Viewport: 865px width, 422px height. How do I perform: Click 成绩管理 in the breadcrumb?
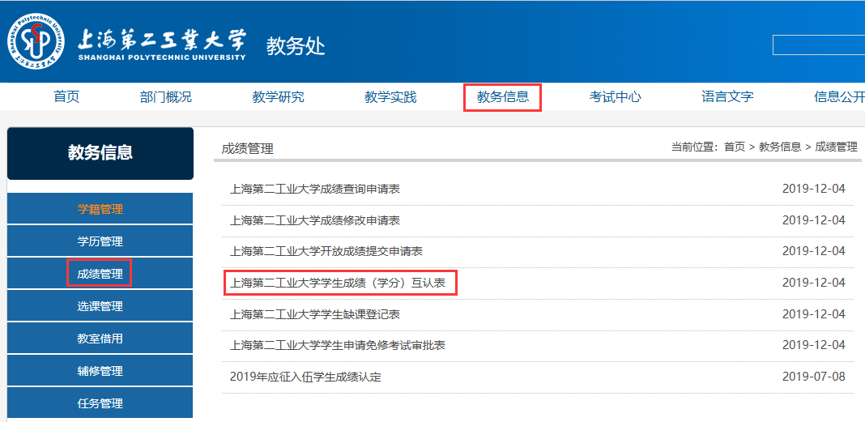(836, 147)
